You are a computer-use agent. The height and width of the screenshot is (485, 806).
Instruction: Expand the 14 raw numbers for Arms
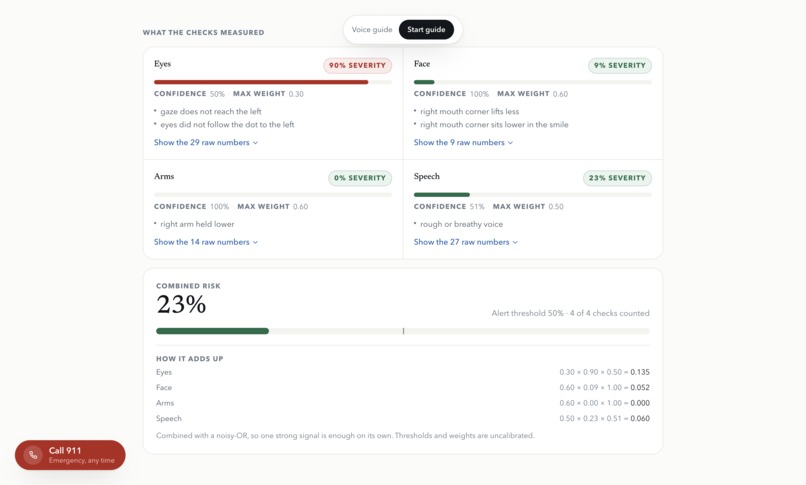pyautogui.click(x=206, y=242)
